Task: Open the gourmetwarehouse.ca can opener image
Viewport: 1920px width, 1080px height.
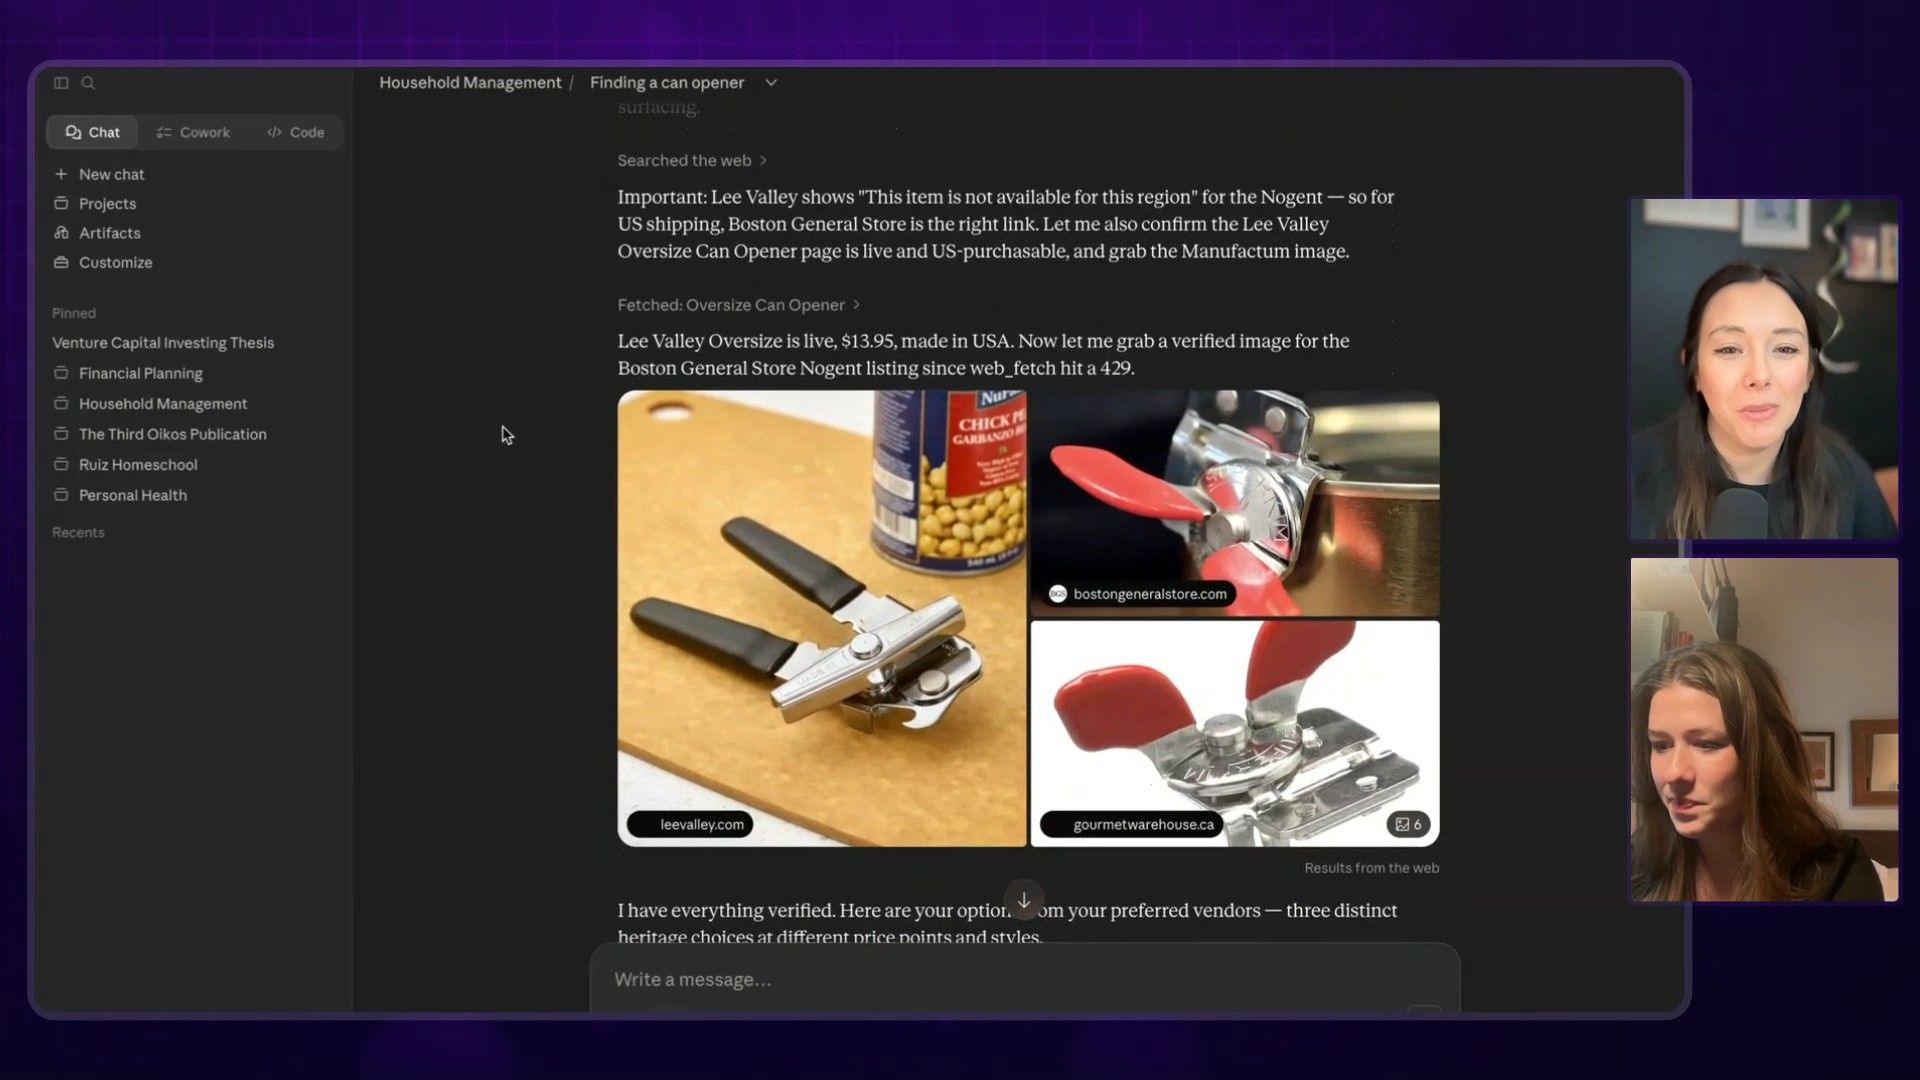Action: pos(1235,734)
